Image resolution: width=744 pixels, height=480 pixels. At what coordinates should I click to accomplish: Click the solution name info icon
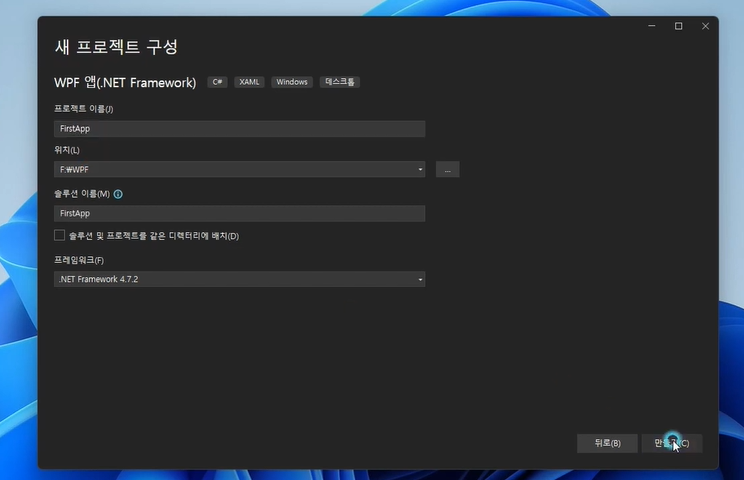click(118, 194)
